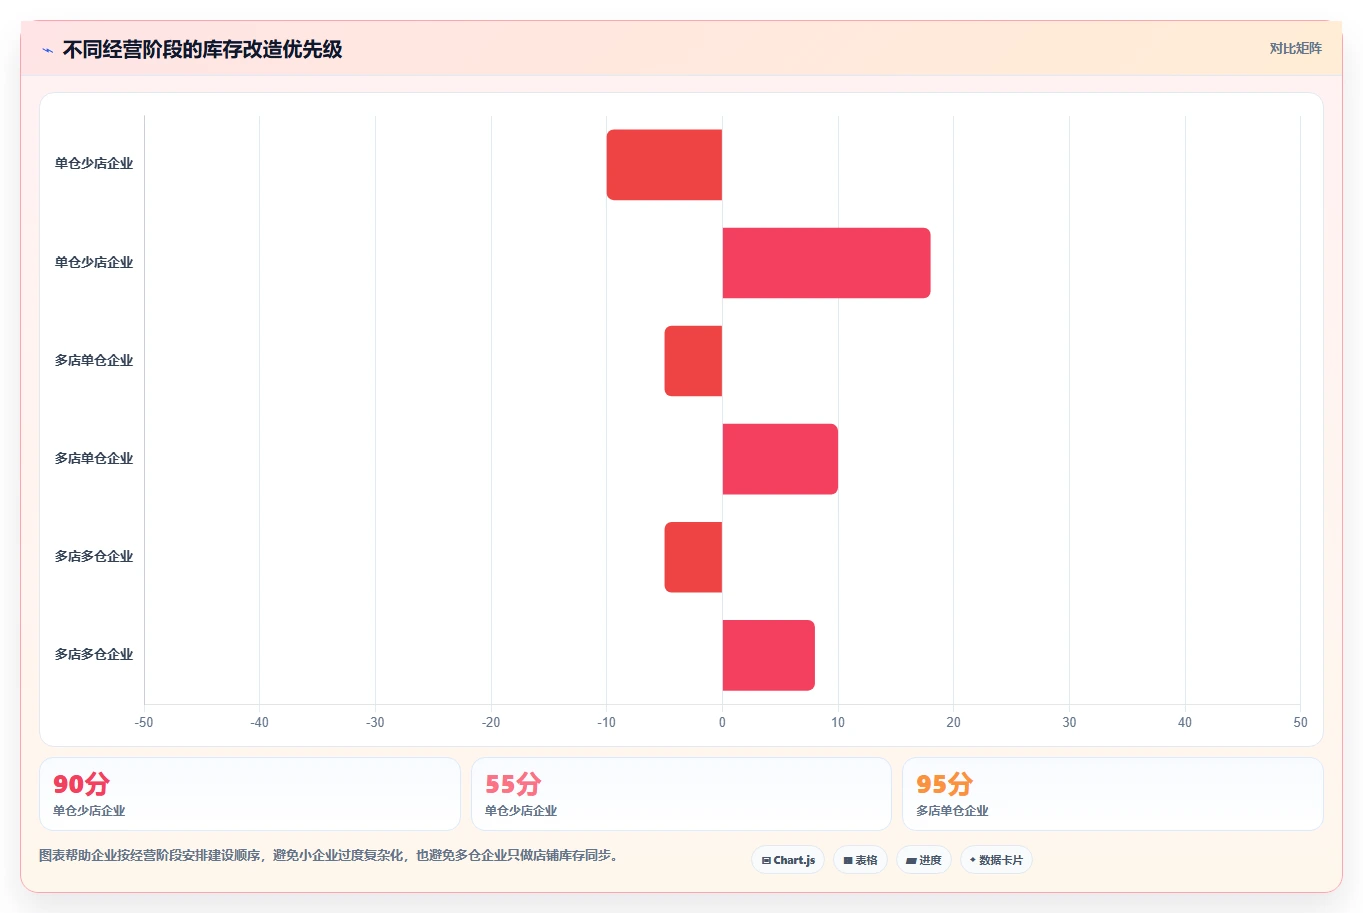Click the 20 x-axis tick label

click(954, 722)
